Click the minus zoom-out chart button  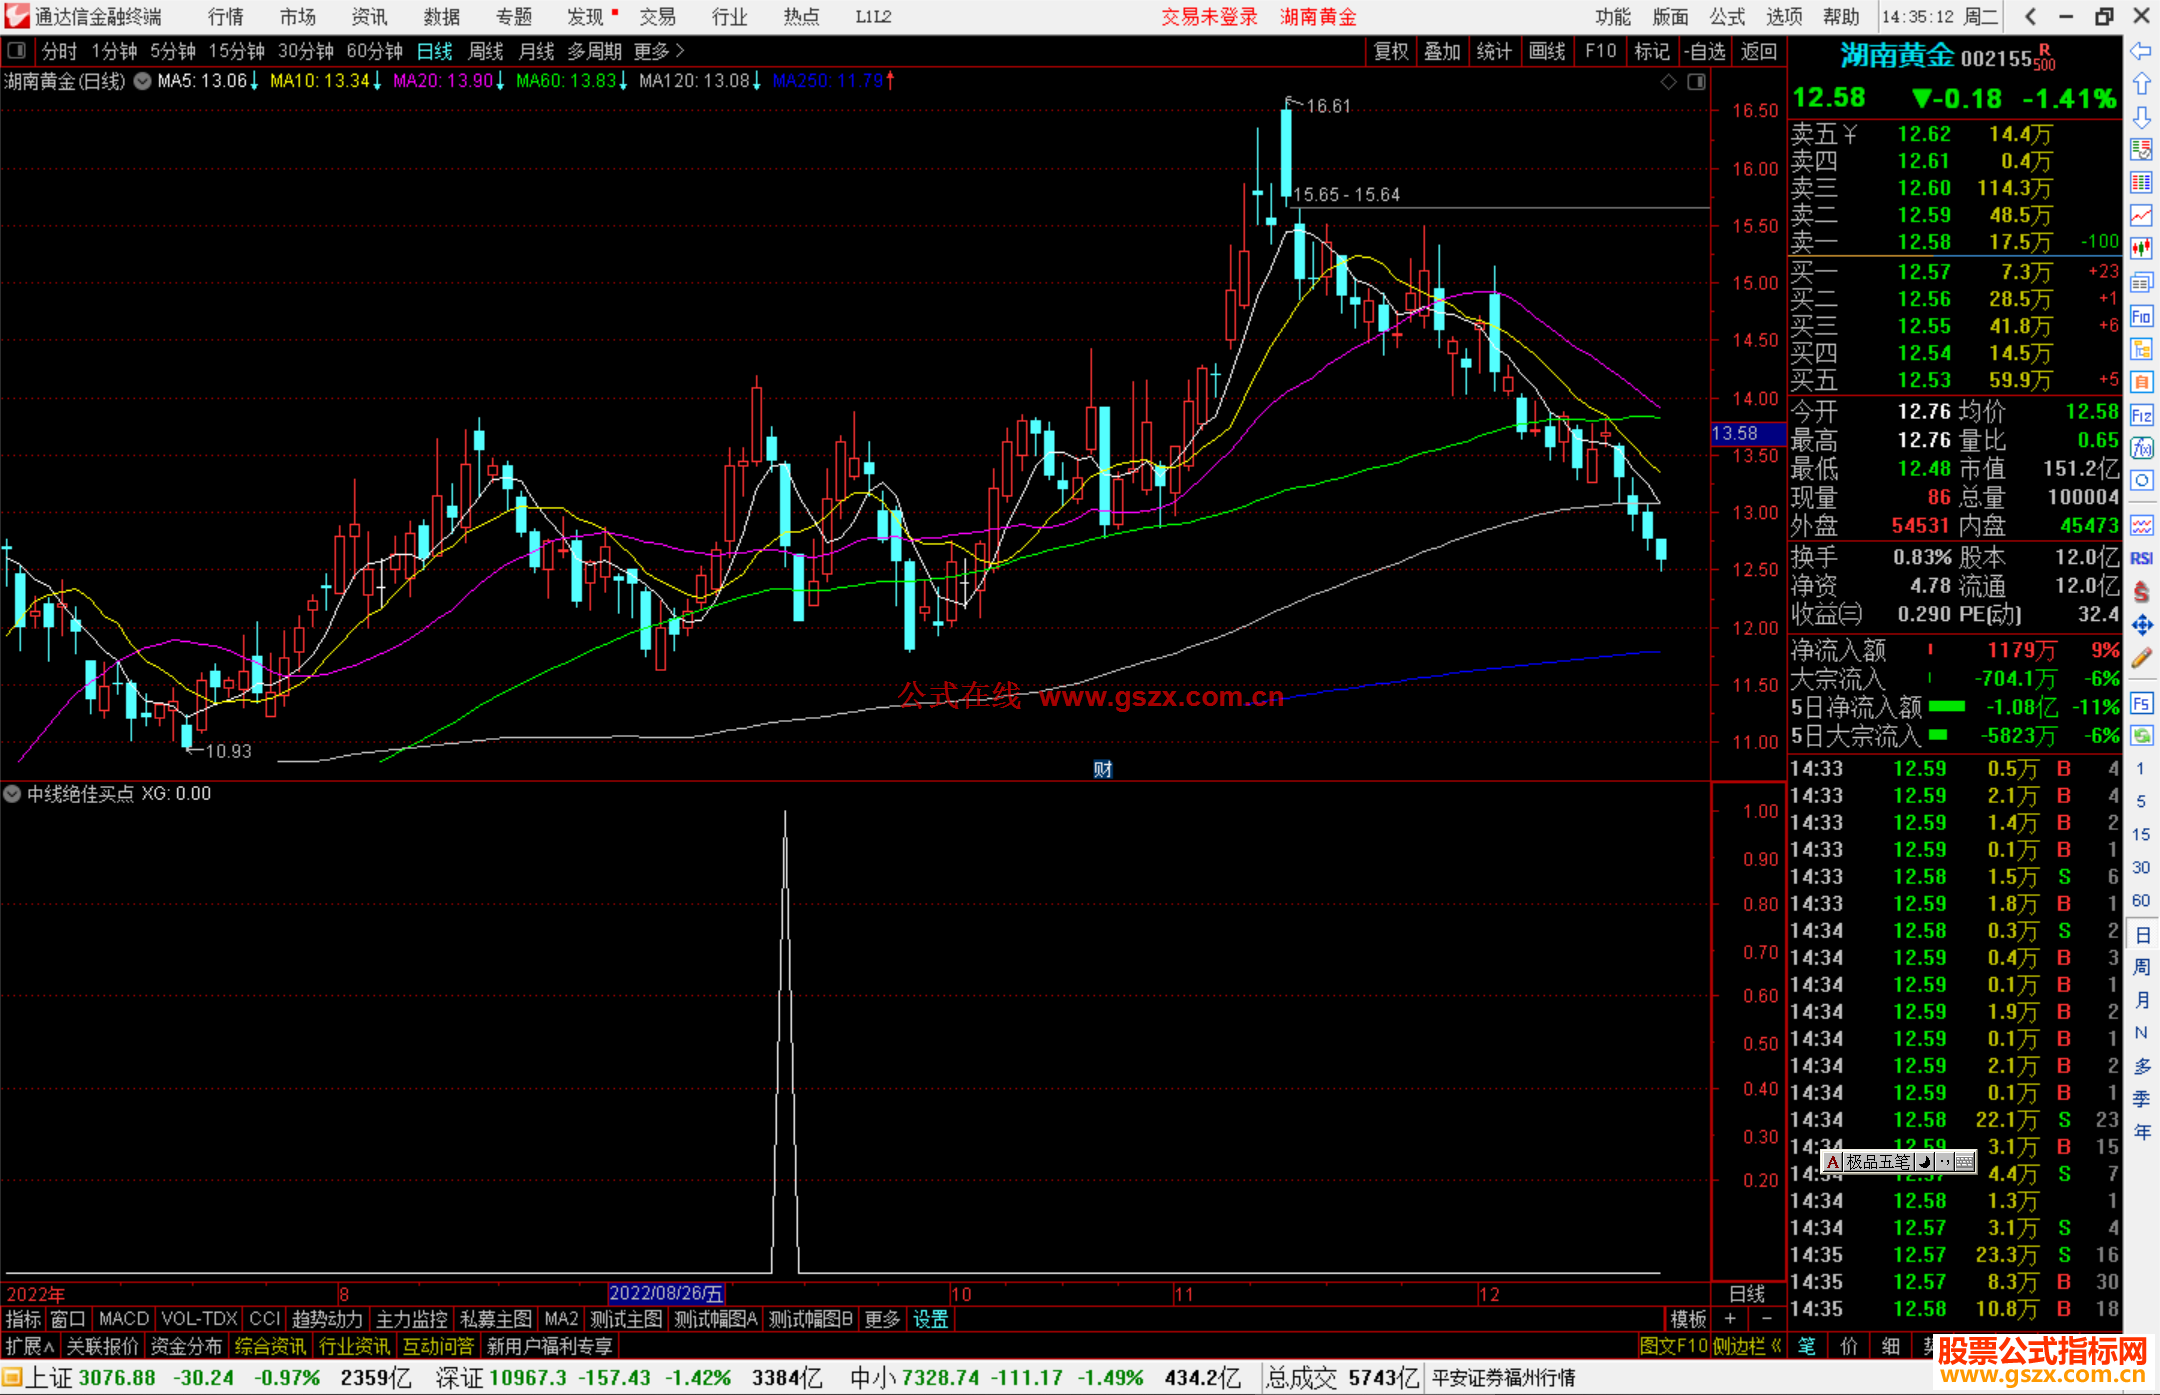click(1767, 1319)
